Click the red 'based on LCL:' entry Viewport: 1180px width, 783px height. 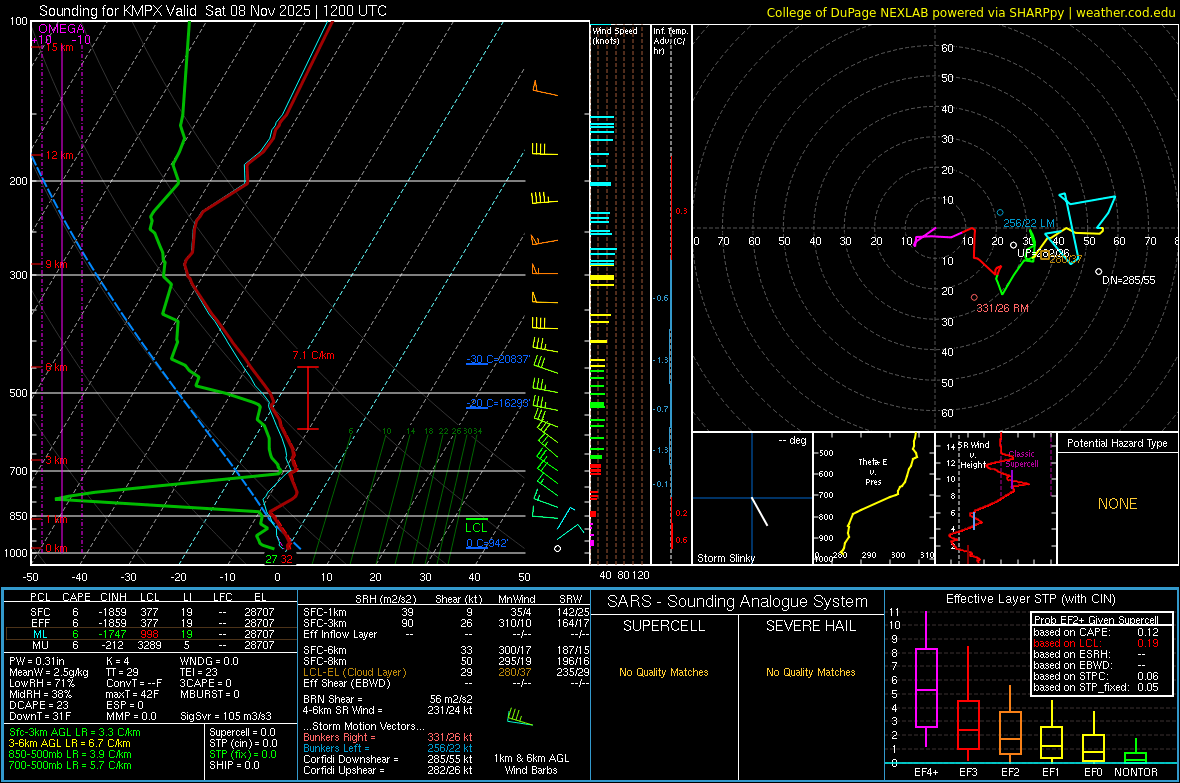coord(1066,643)
